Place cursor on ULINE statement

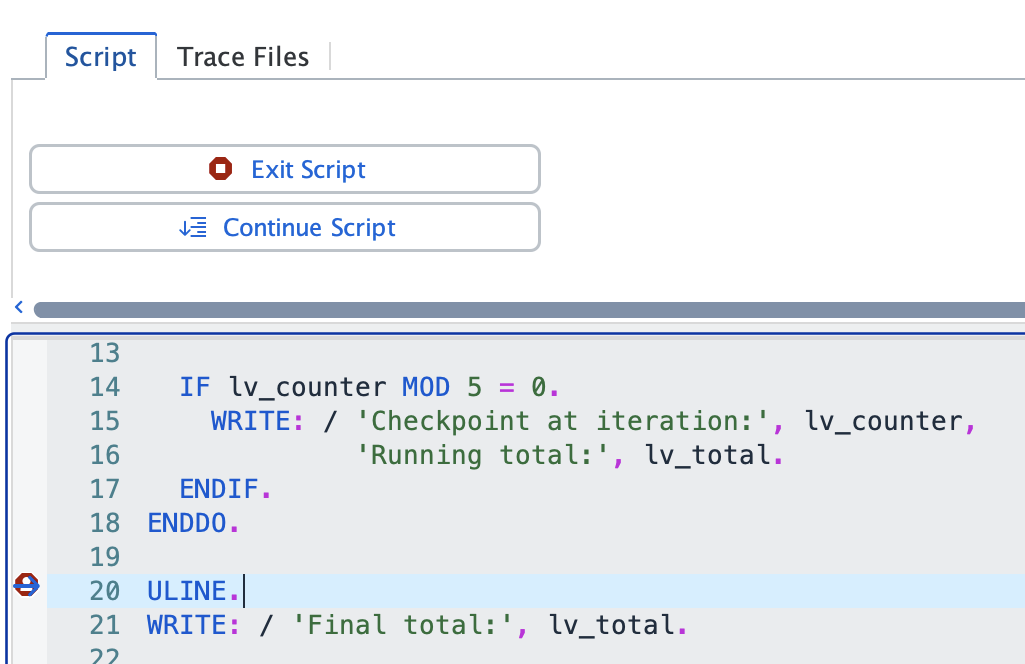coord(193,591)
